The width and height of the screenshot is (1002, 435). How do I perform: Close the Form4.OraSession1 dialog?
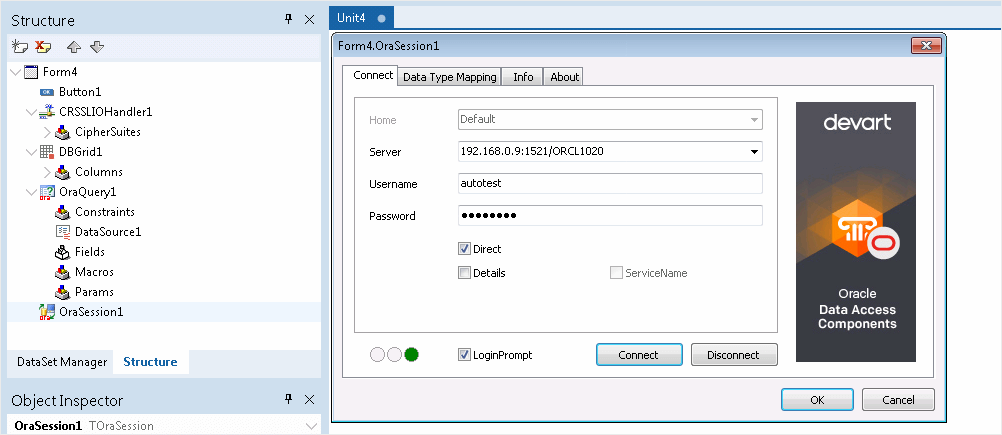click(926, 45)
